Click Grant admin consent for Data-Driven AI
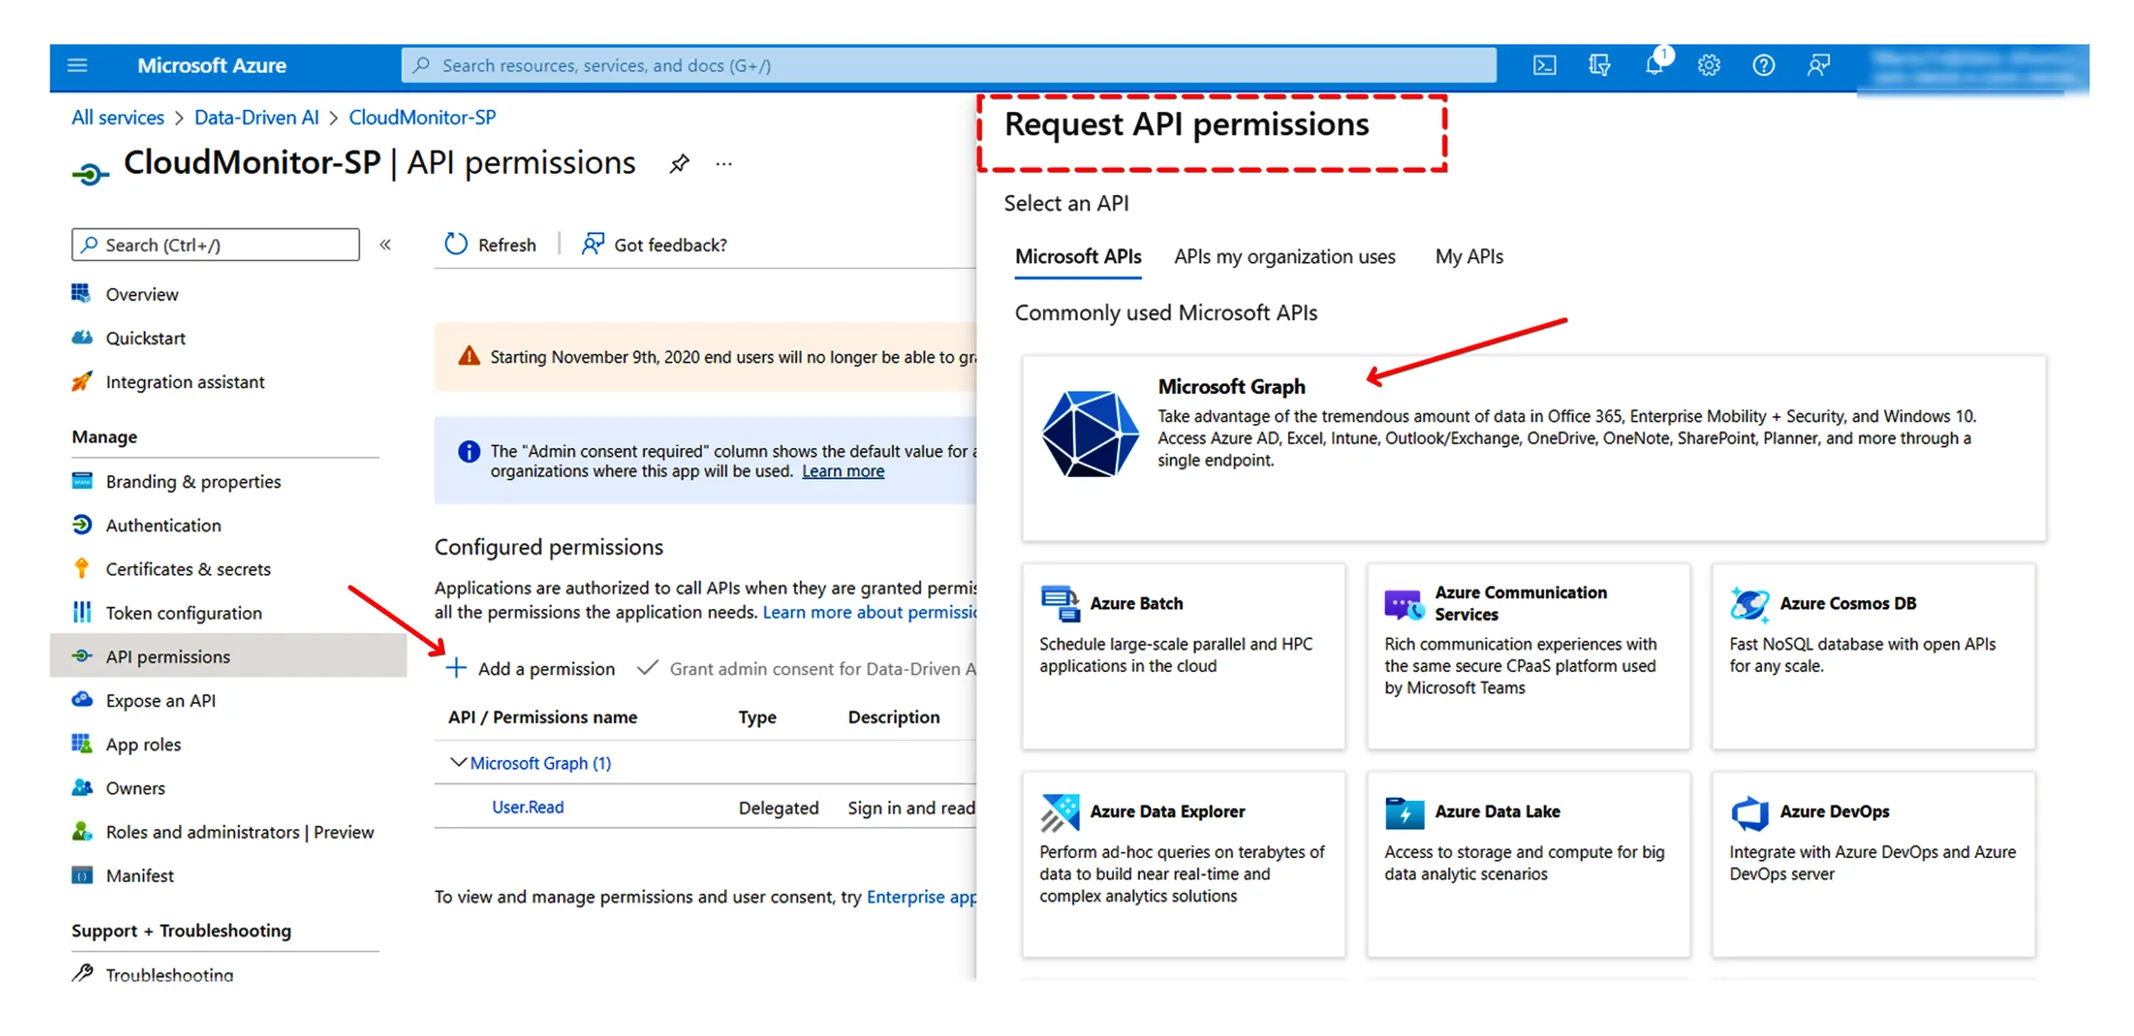 (806, 668)
